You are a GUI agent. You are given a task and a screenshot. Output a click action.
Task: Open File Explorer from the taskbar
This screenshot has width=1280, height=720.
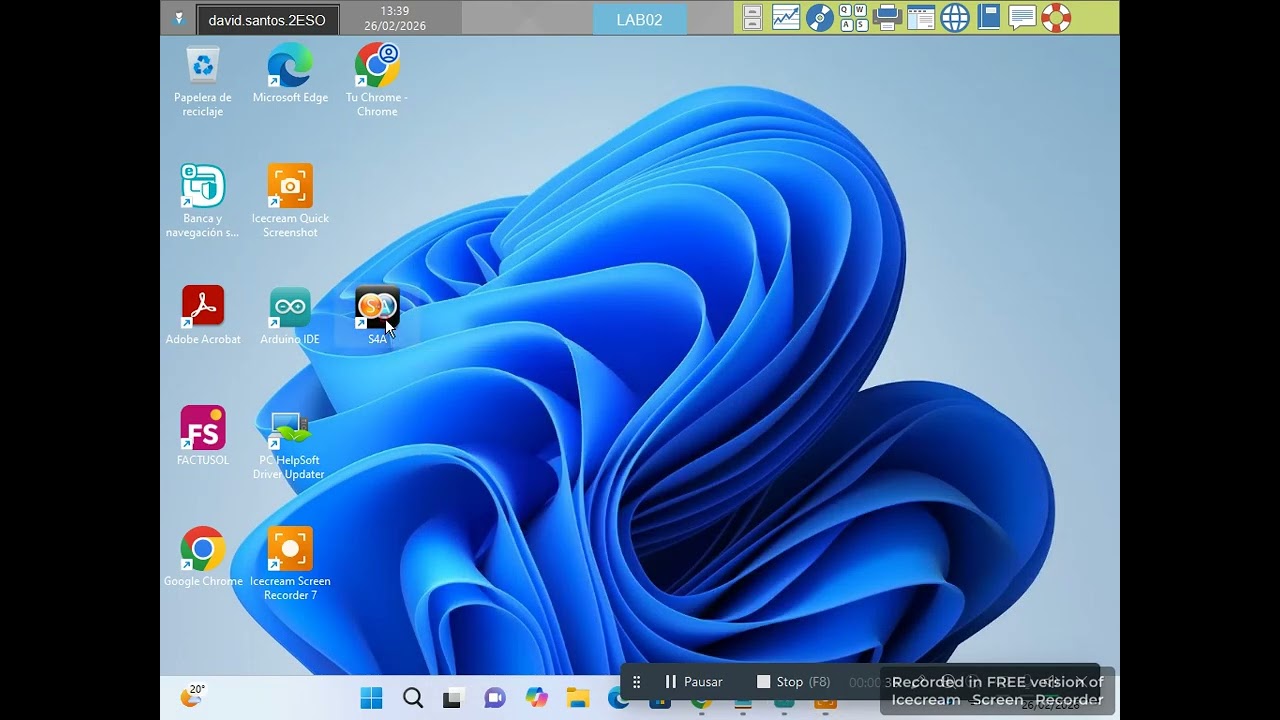click(x=578, y=698)
